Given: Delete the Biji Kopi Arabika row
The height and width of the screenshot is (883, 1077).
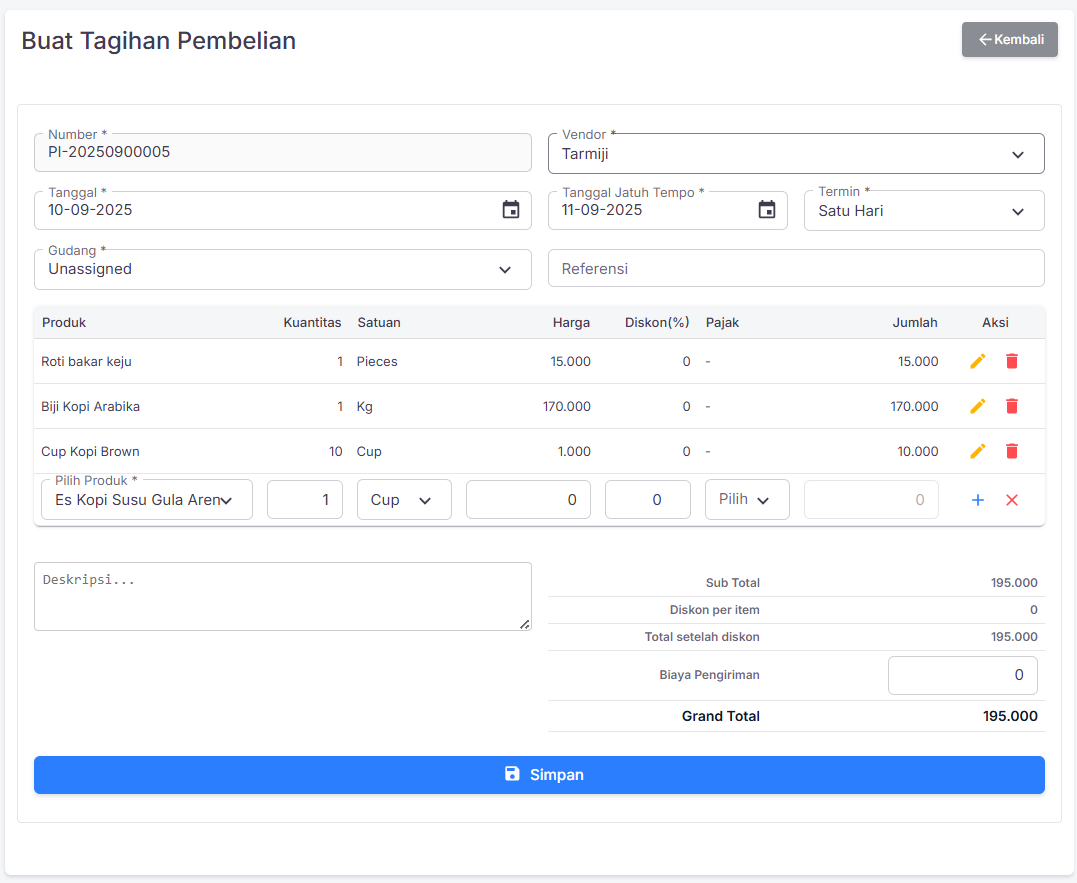Looking at the screenshot, I should pyautogui.click(x=1011, y=406).
